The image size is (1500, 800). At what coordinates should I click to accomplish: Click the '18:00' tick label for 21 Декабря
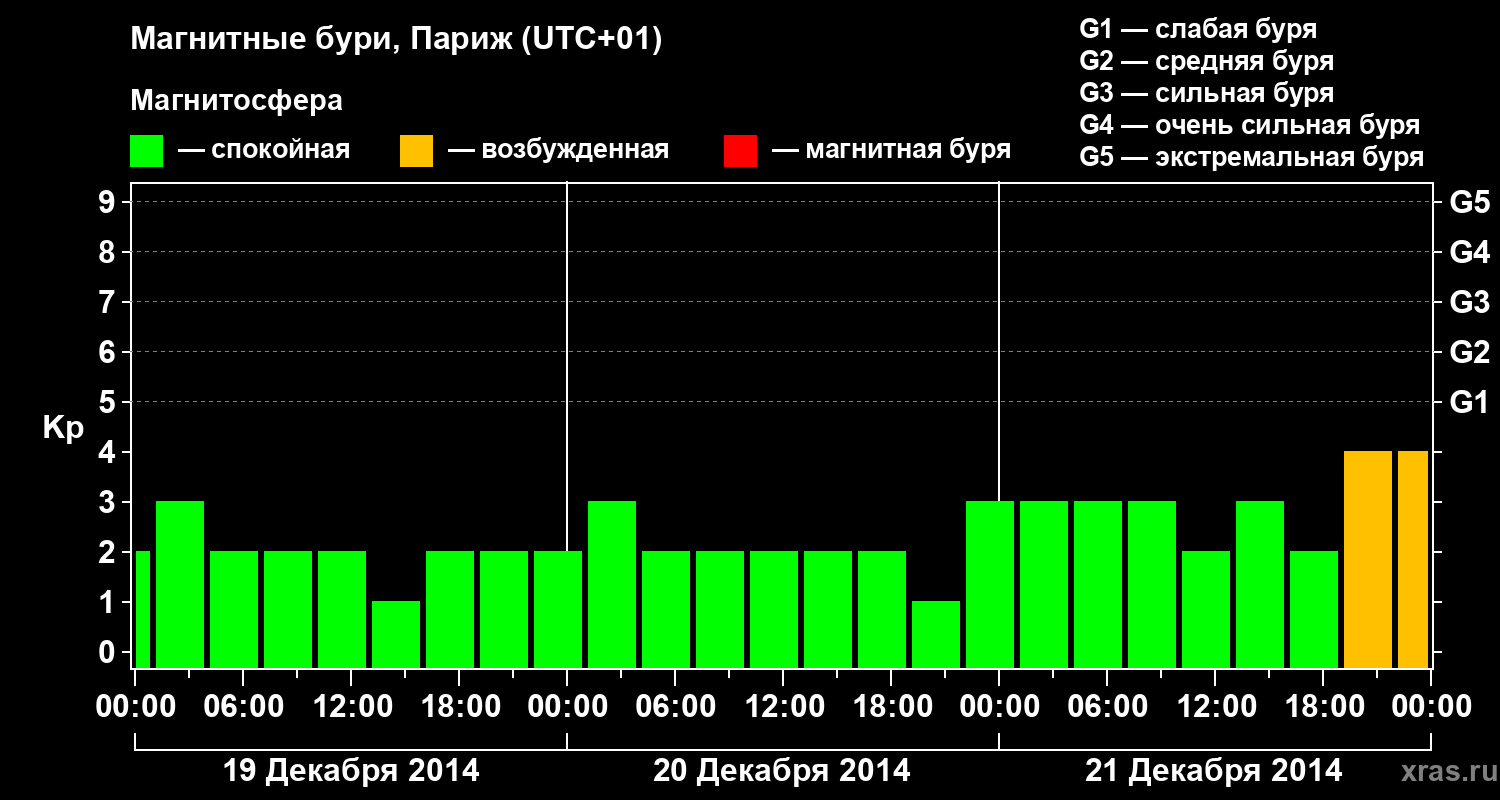point(1323,706)
